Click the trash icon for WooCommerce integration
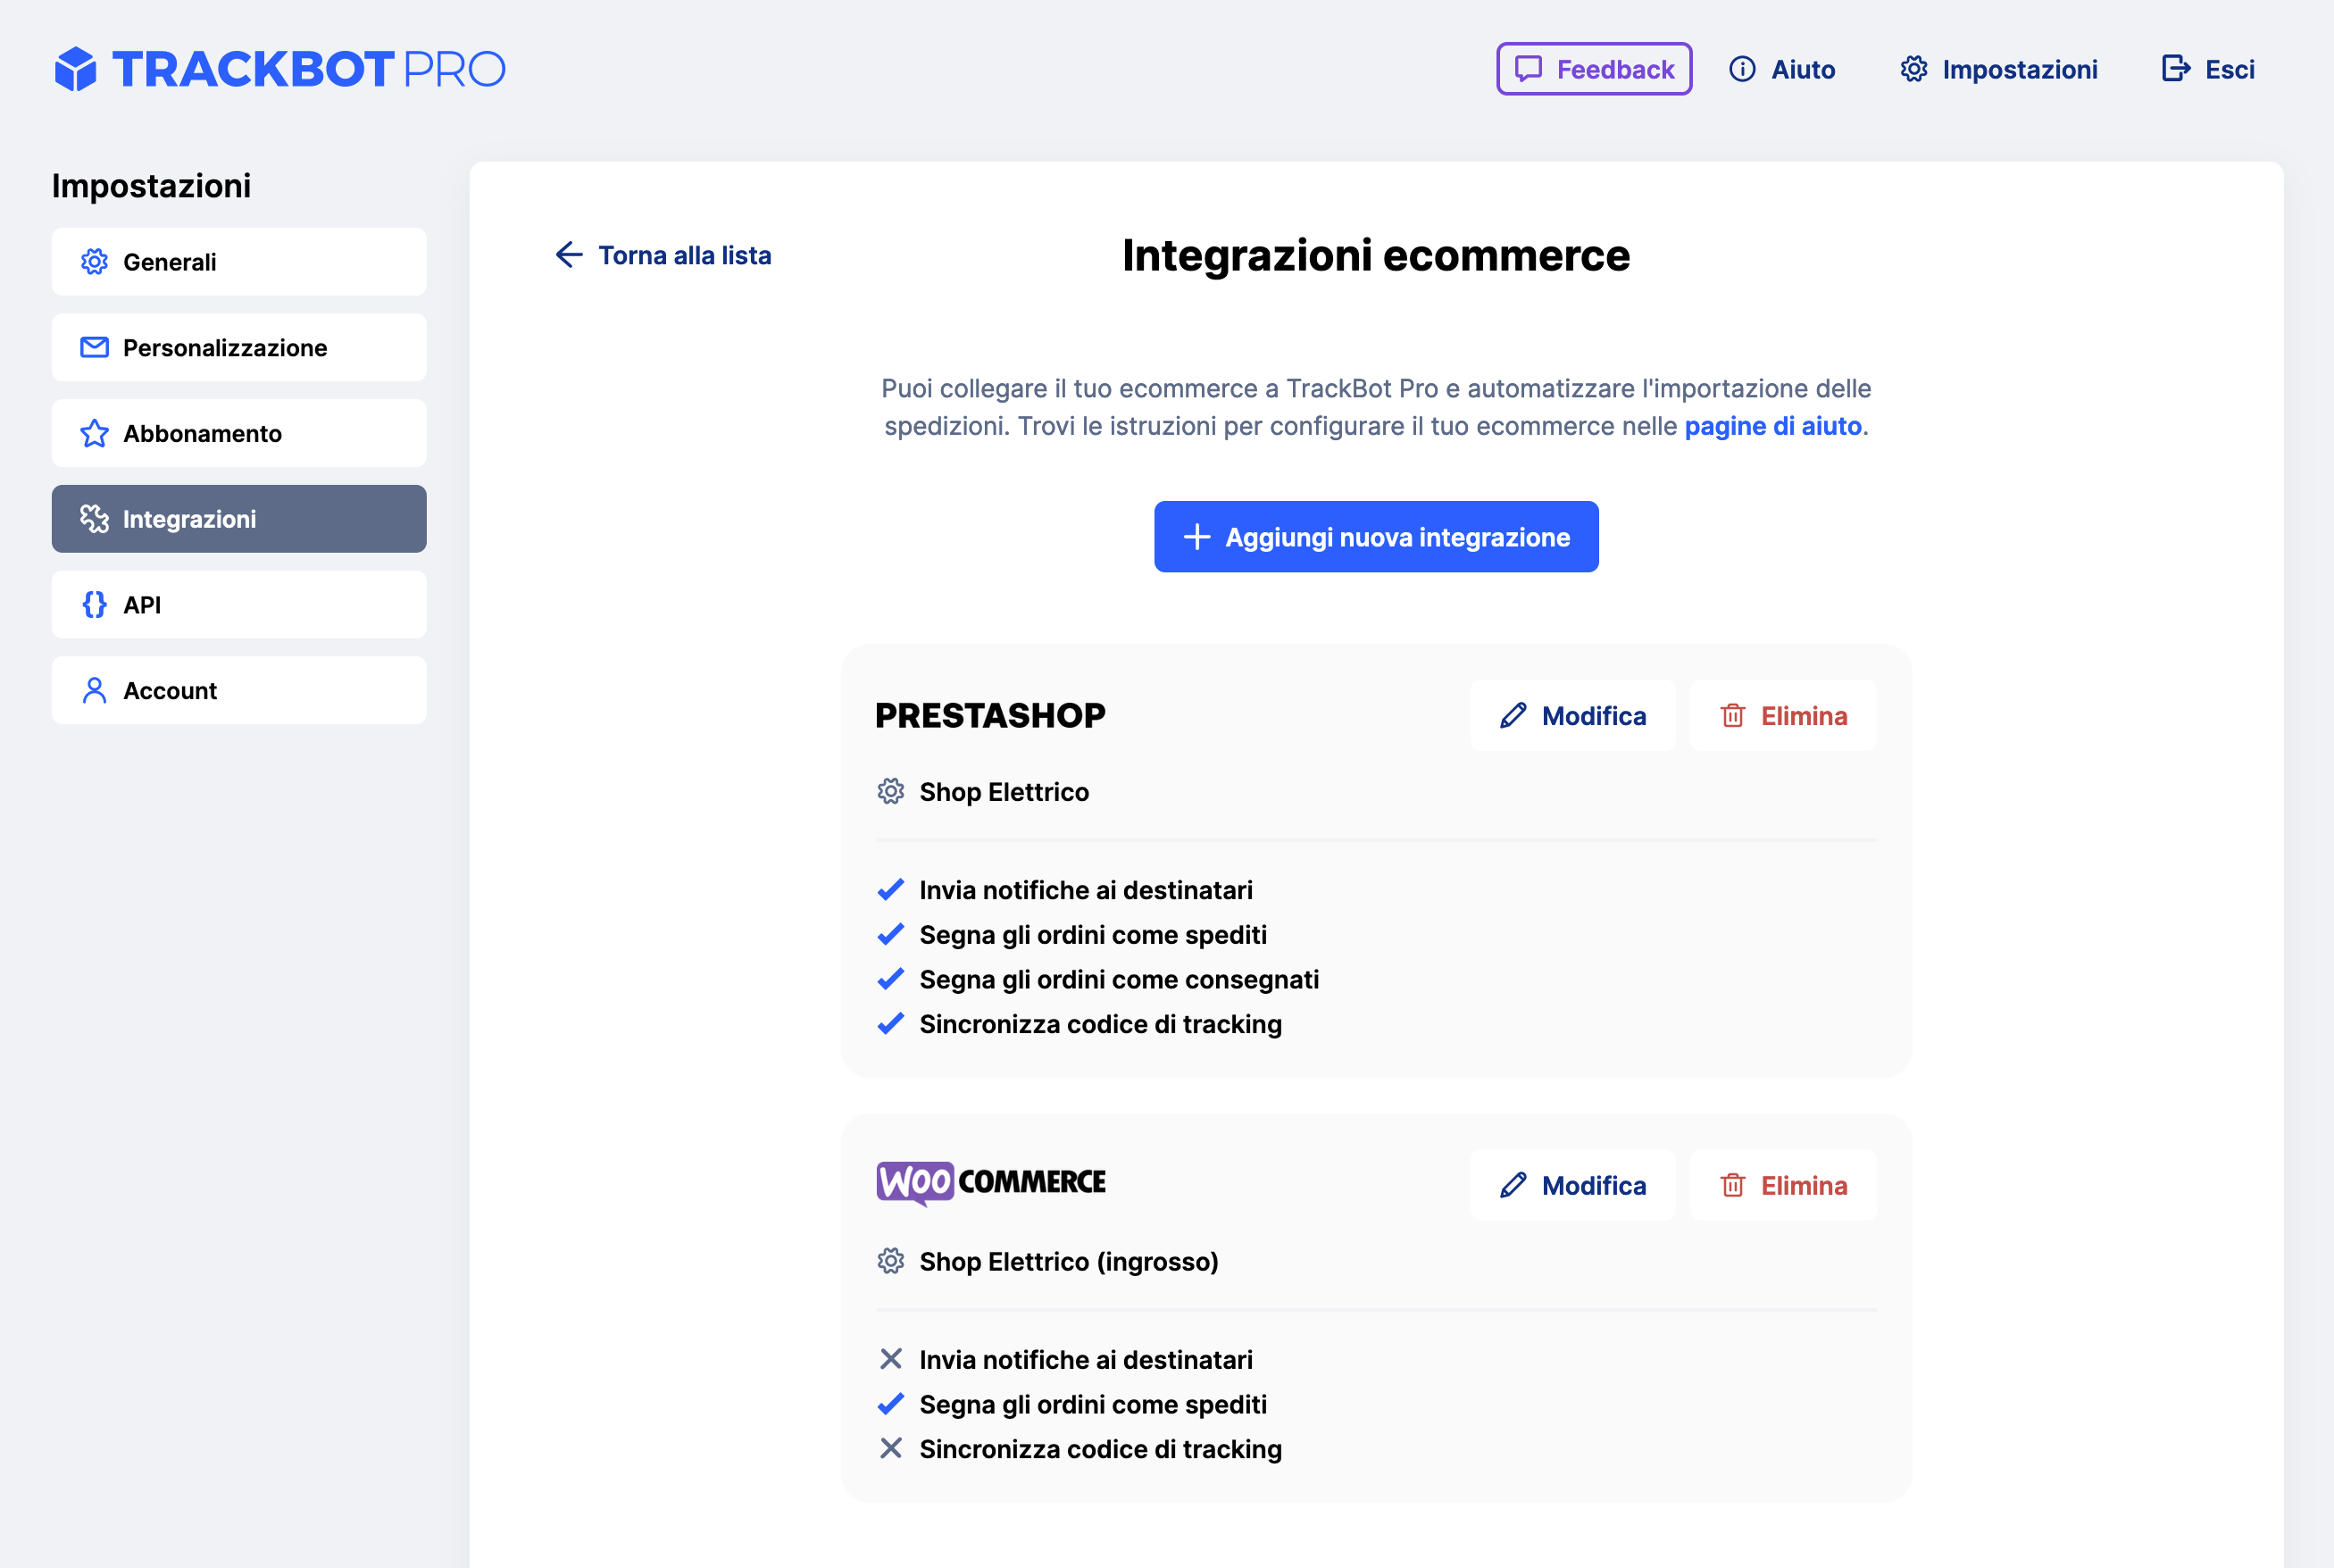 (x=1732, y=1186)
